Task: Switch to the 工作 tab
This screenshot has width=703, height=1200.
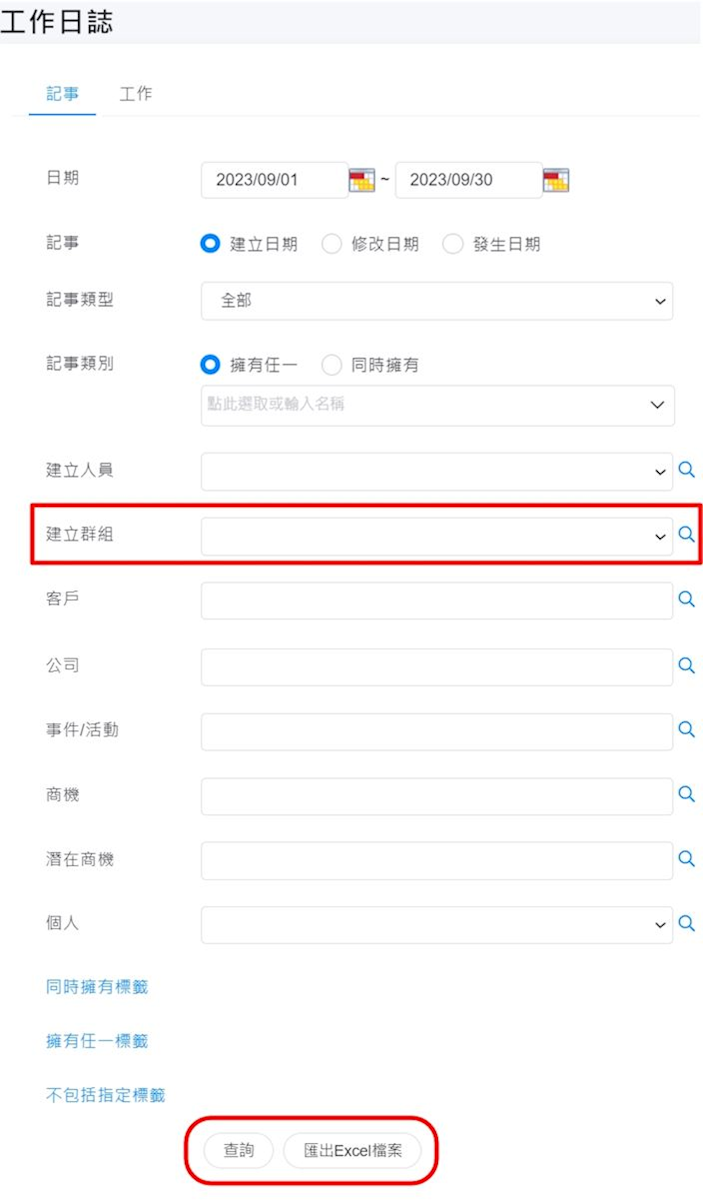Action: coord(136,94)
